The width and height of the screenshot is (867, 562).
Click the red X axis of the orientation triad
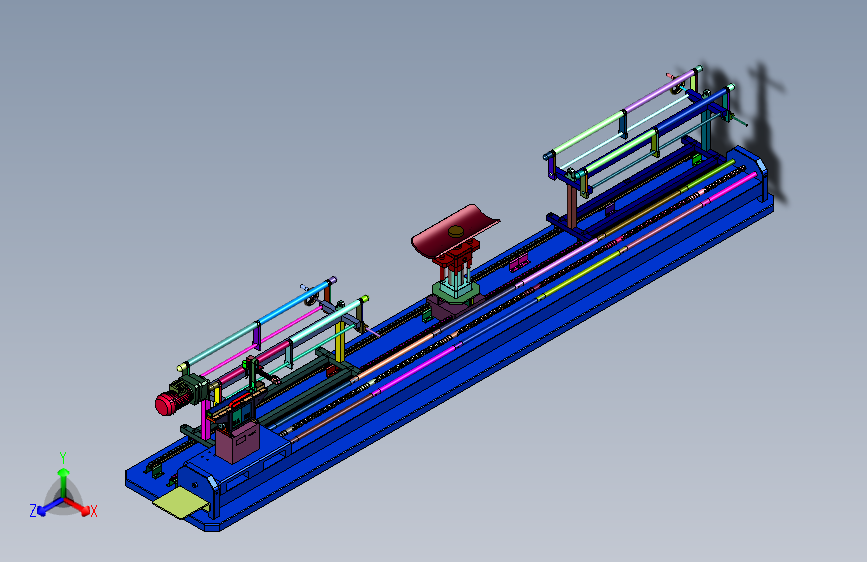click(x=77, y=506)
